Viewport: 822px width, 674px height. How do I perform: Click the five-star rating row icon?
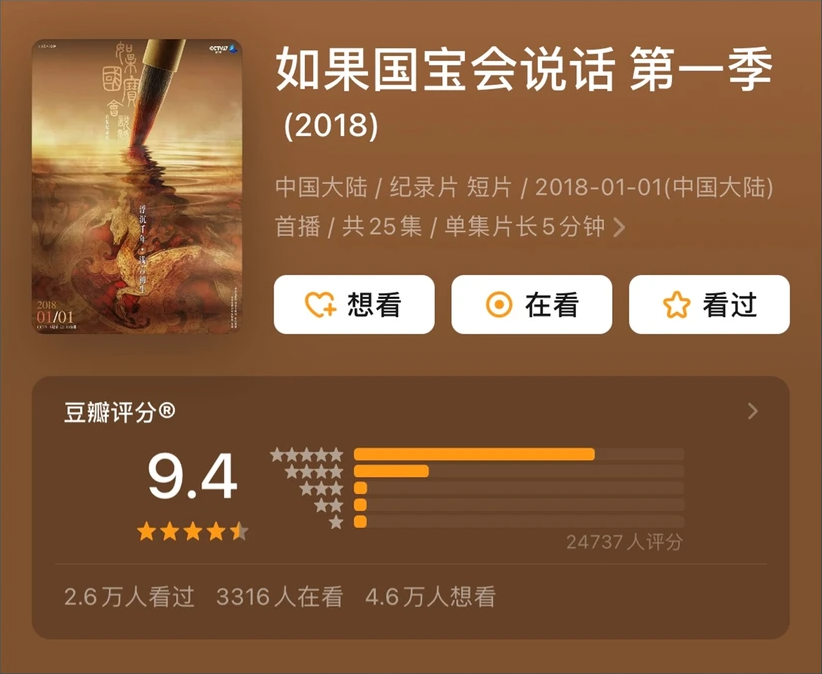click(307, 454)
